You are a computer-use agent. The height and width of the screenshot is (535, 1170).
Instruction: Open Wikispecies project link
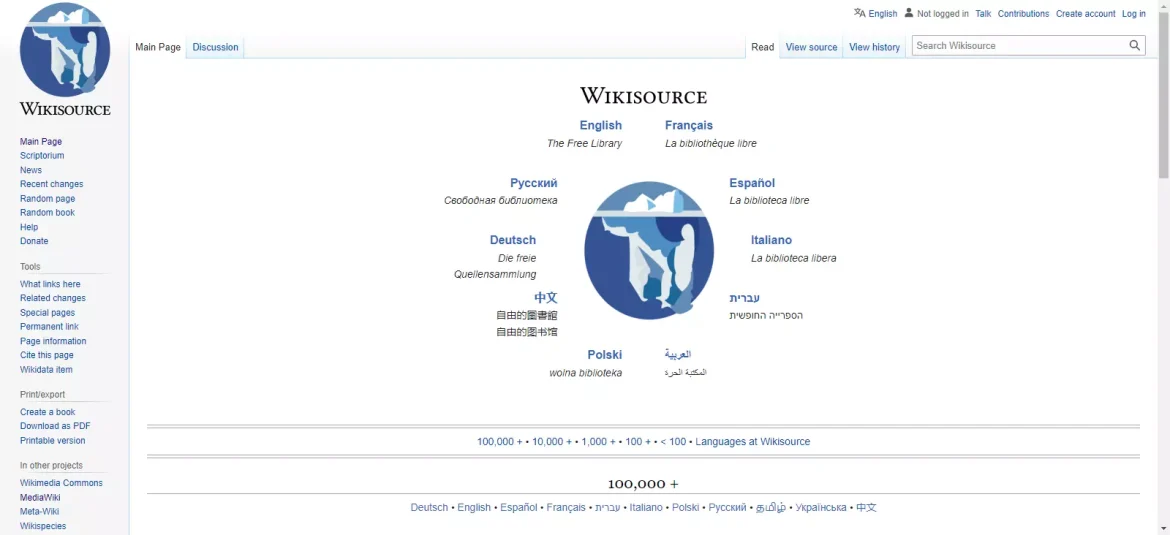tap(43, 526)
